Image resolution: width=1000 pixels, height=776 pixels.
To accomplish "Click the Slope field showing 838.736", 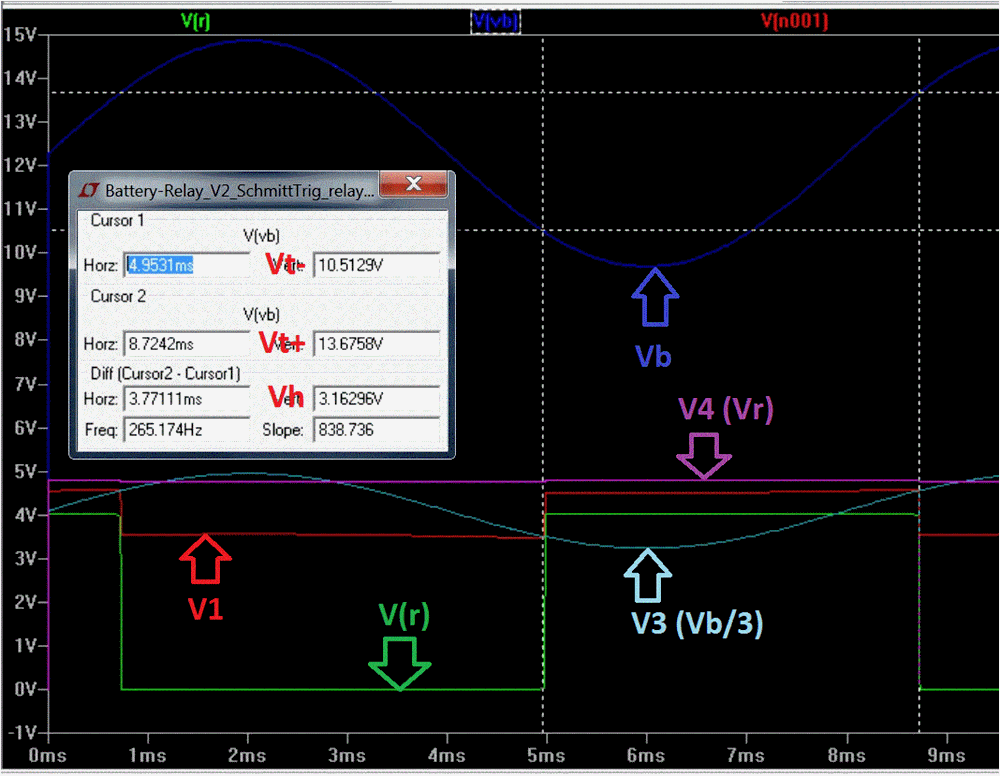I will tap(376, 431).
